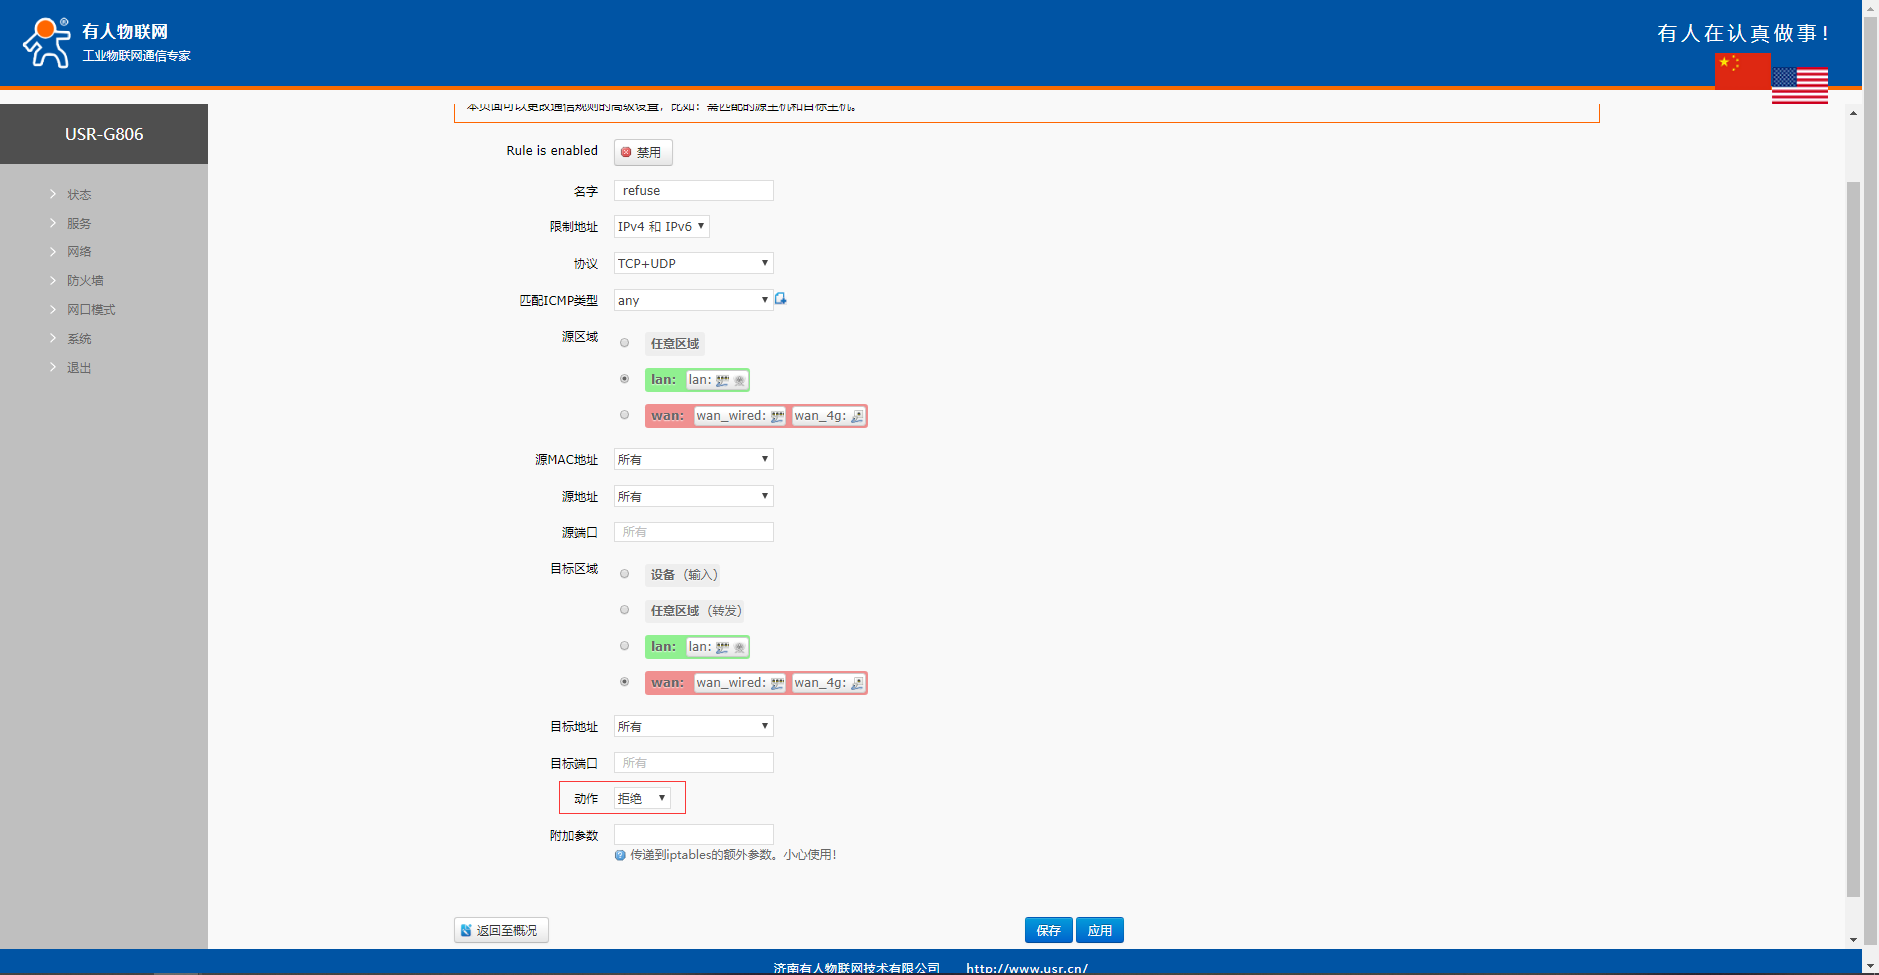
Task: Open the 动作 action dropdown
Action: tap(642, 798)
